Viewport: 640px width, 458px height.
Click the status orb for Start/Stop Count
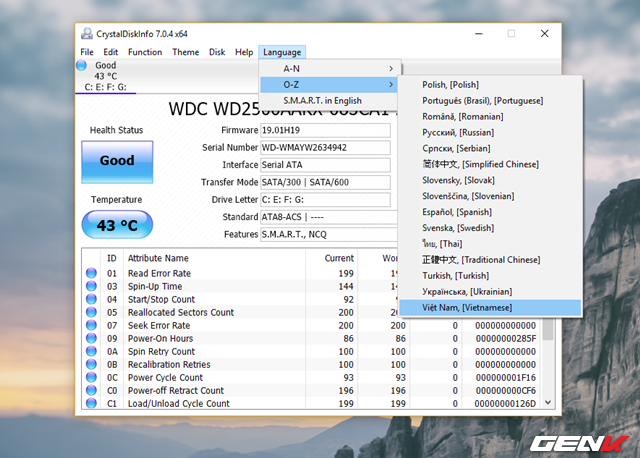[x=91, y=299]
